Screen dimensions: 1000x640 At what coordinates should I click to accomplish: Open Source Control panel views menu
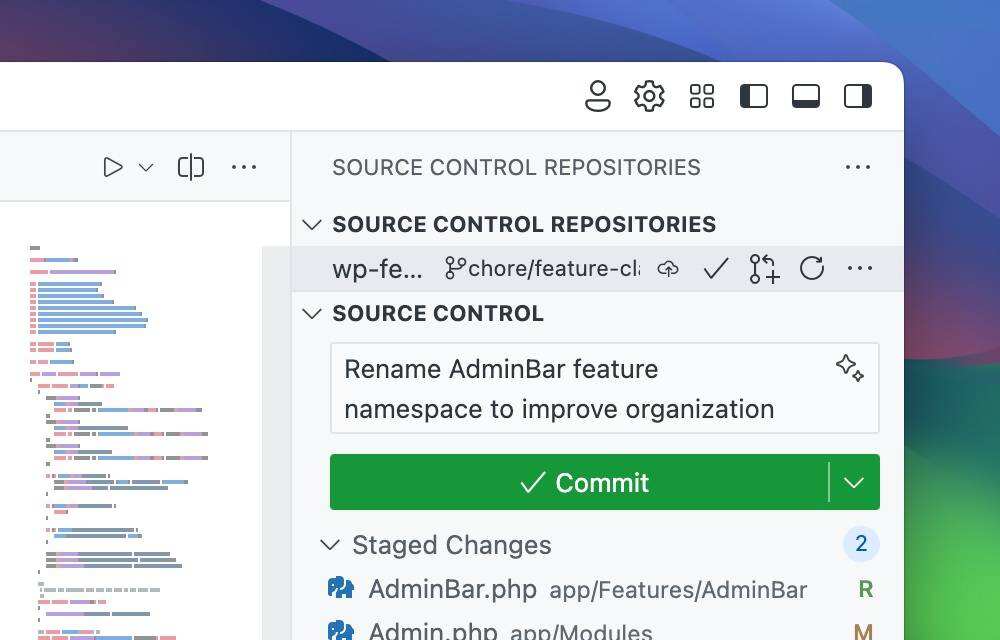[x=858, y=167]
